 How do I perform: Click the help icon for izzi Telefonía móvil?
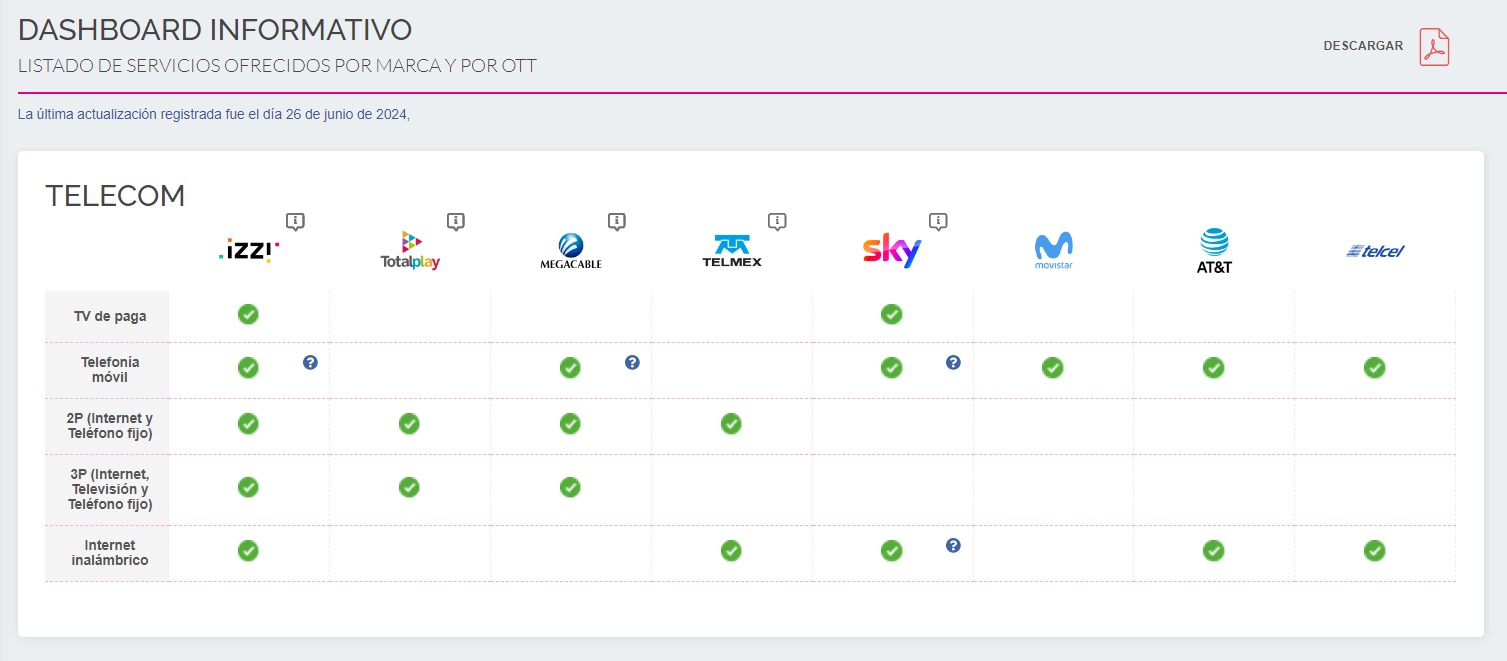point(310,362)
